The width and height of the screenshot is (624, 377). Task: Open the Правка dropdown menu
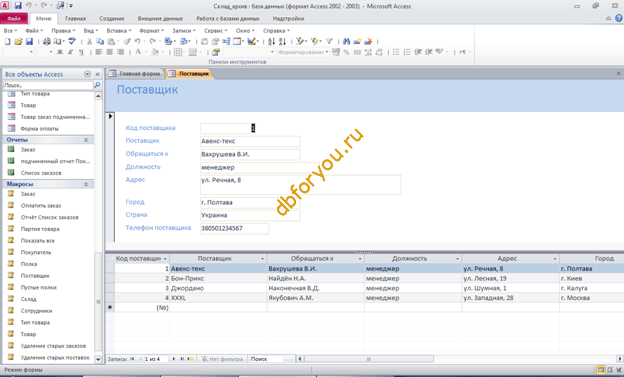63,31
